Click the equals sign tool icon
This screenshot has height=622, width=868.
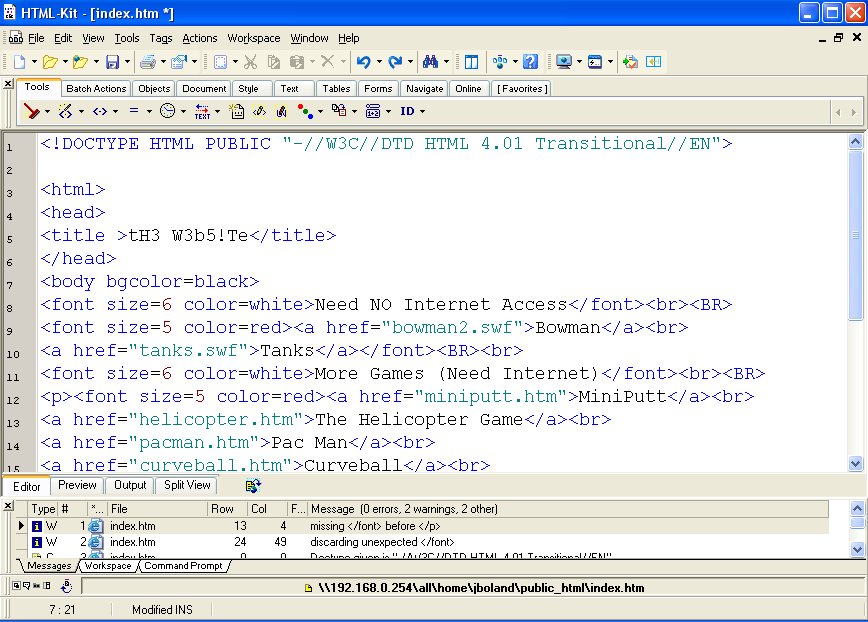pyautogui.click(x=134, y=111)
